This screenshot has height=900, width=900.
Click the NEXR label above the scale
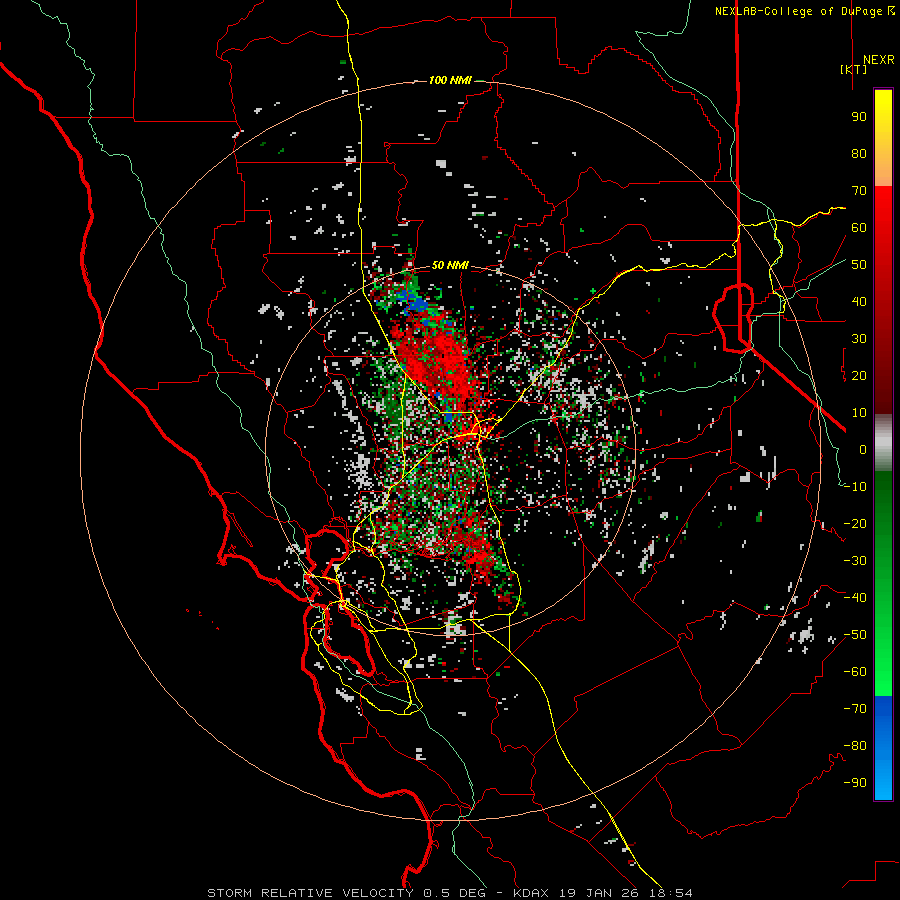(879, 60)
